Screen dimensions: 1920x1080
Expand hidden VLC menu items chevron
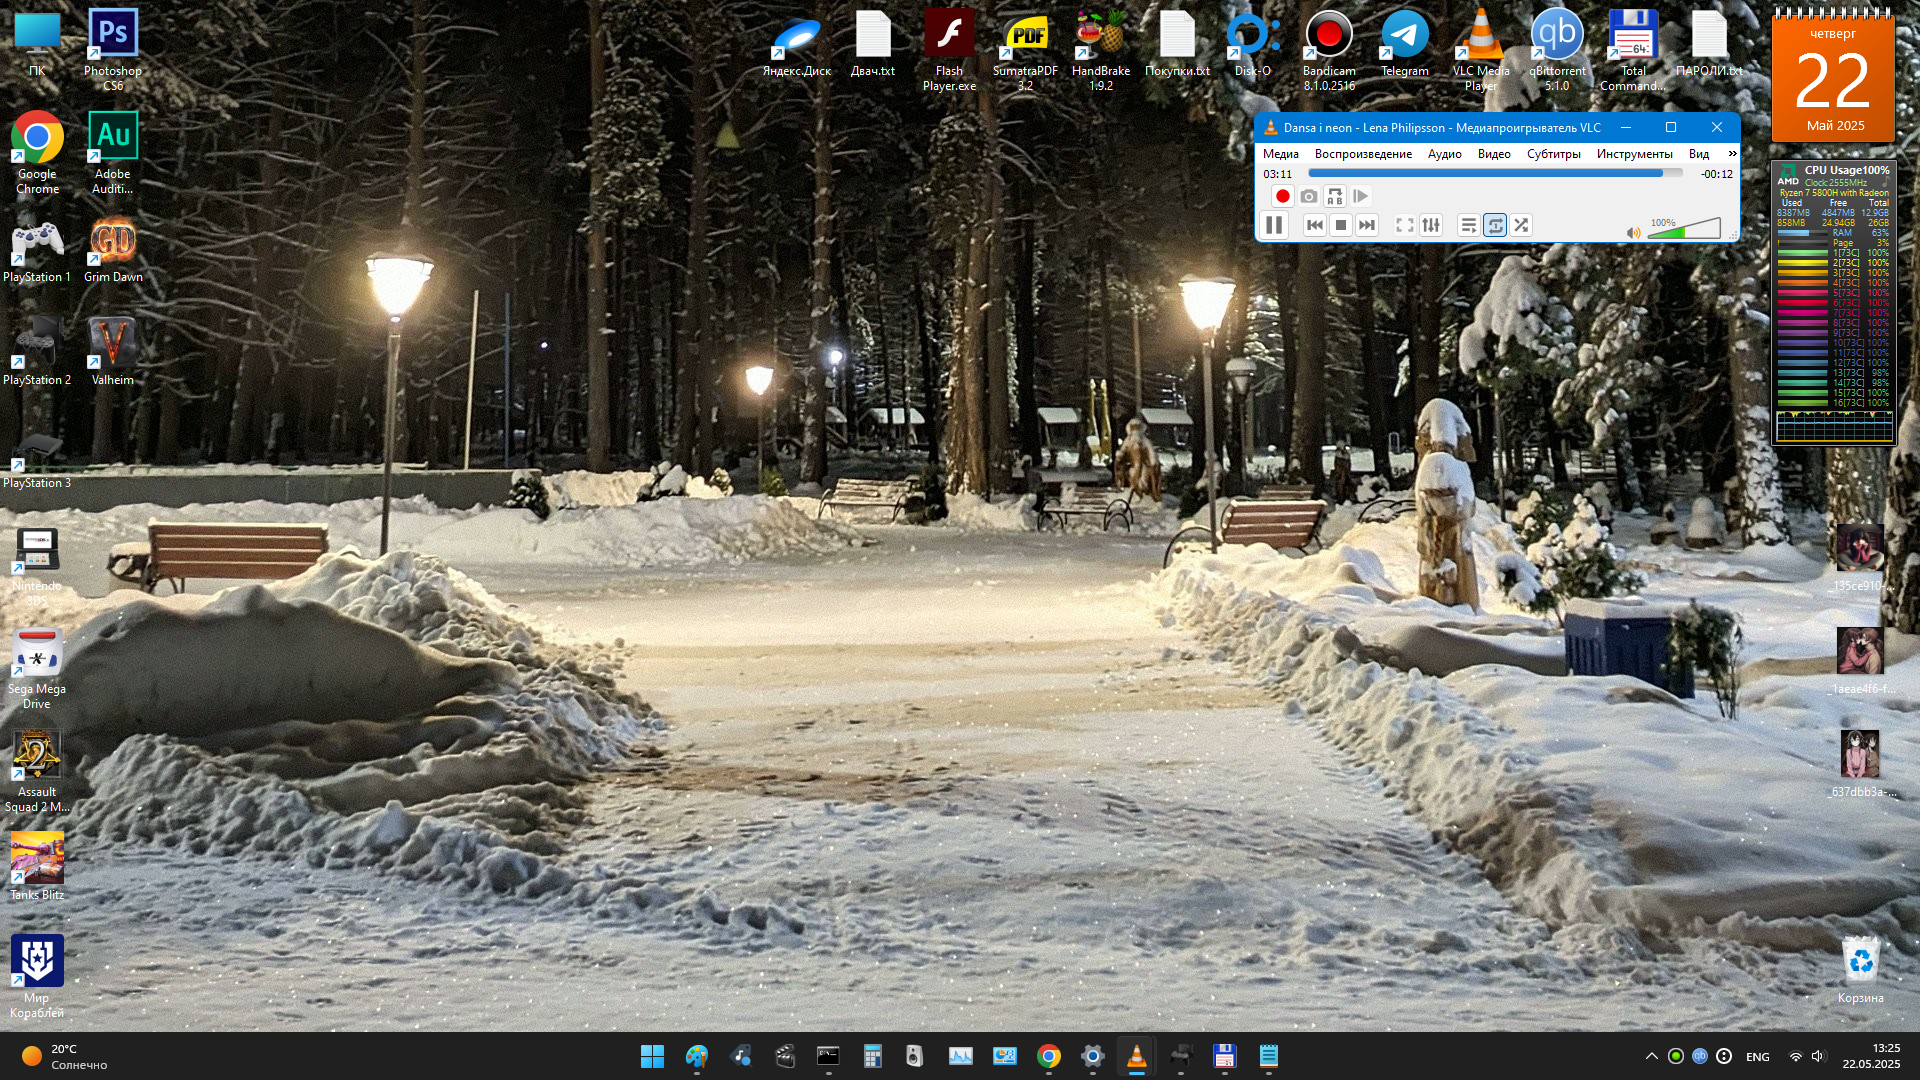pyautogui.click(x=1732, y=154)
